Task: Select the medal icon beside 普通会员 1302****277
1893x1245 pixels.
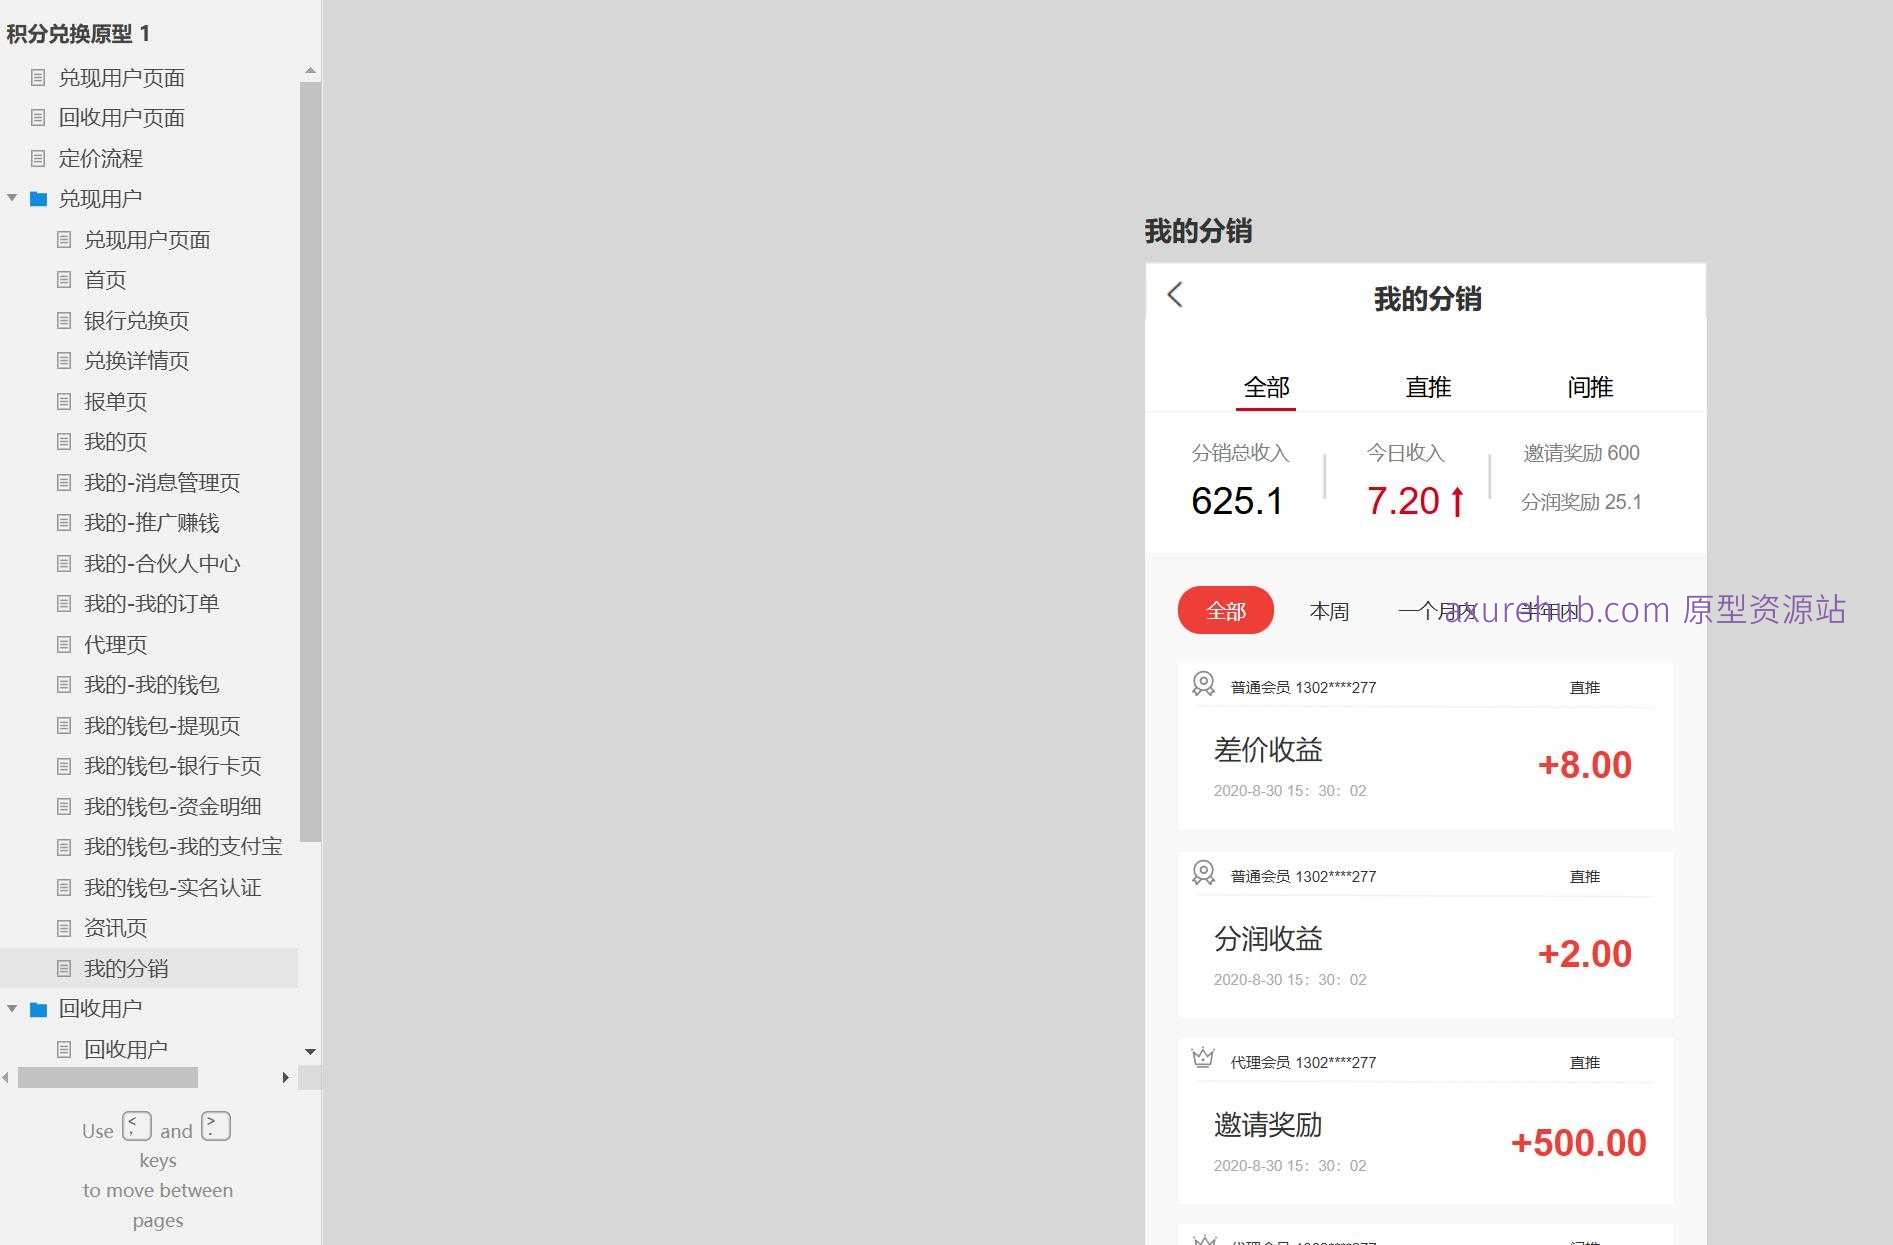Action: pyautogui.click(x=1201, y=685)
